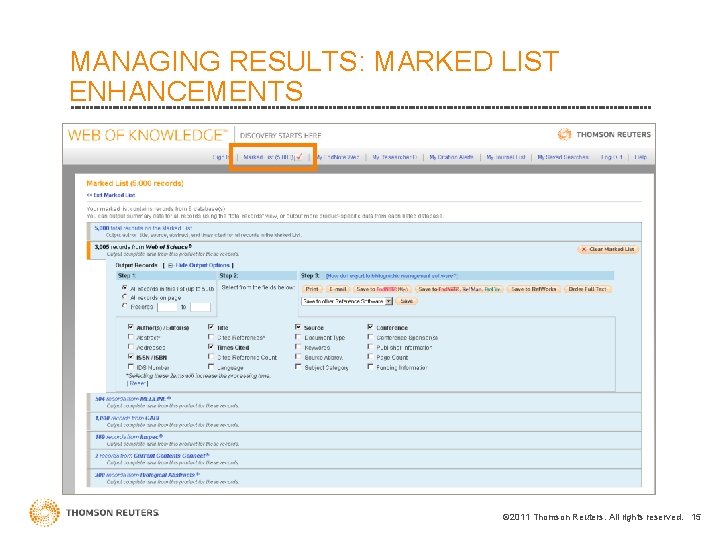
Task: Check the Subject Category checkbox
Action: [298, 367]
